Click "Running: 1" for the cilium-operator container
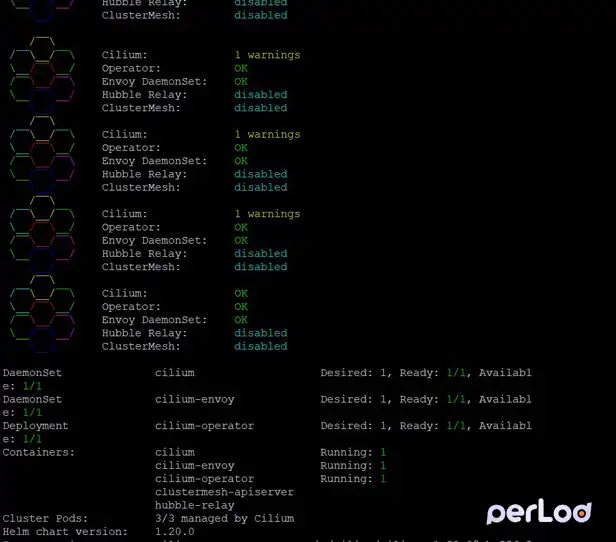This screenshot has height=542, width=616. (353, 479)
